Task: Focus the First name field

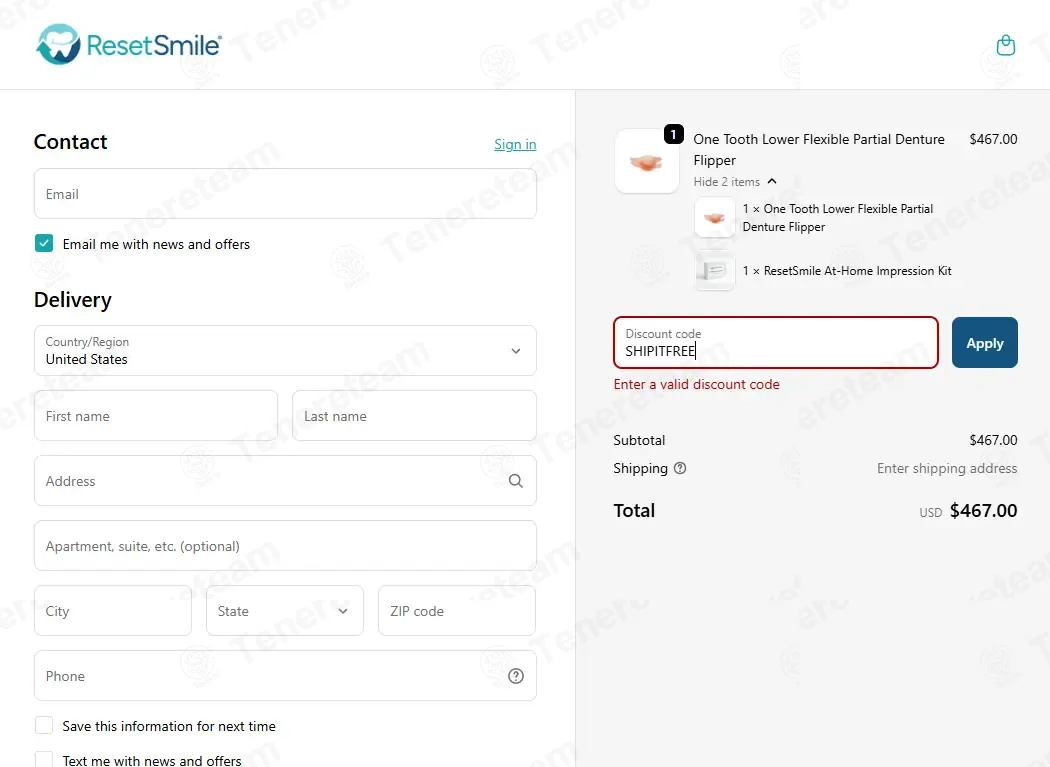Action: pos(156,416)
